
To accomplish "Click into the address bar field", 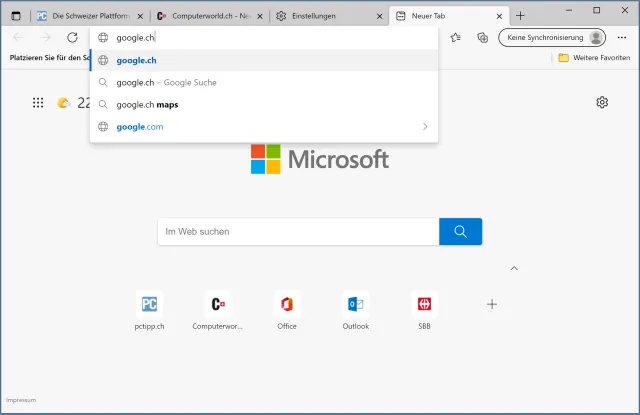I will click(x=264, y=38).
